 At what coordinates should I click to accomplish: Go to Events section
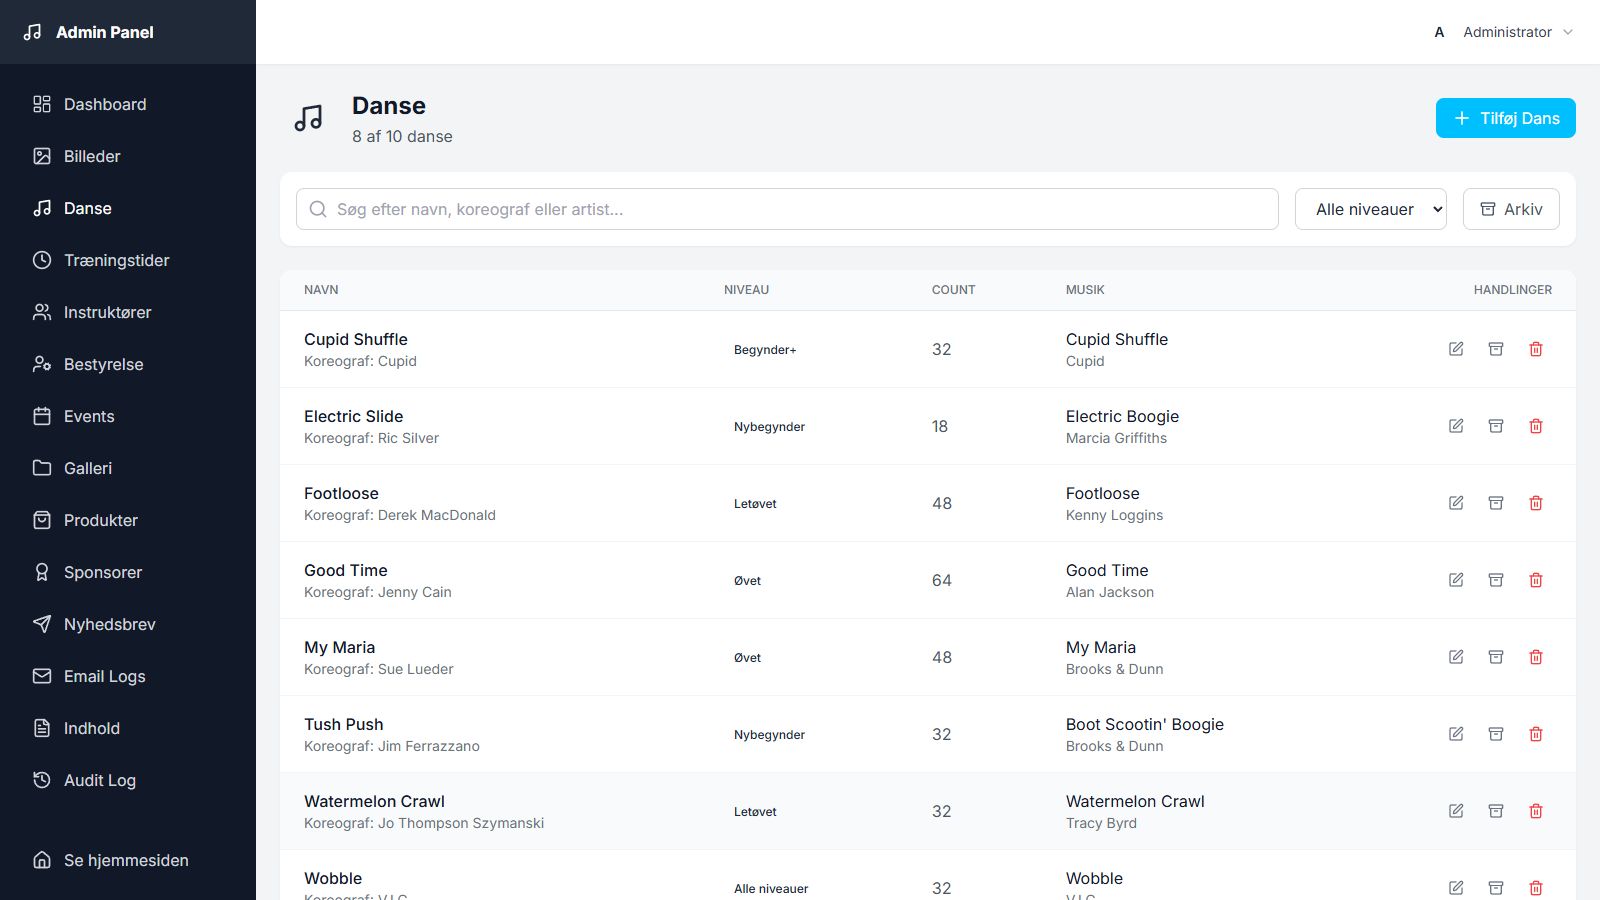pos(128,416)
